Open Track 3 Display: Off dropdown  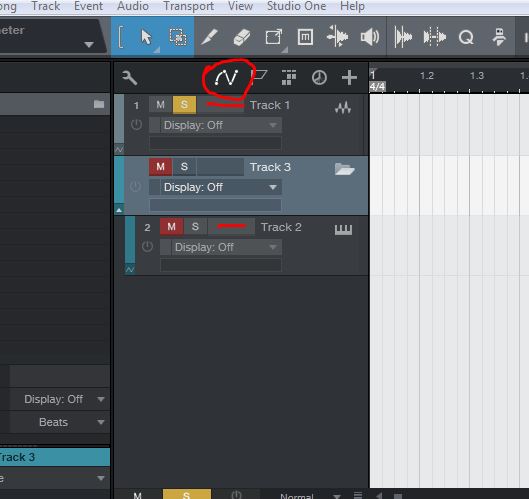tap(221, 187)
